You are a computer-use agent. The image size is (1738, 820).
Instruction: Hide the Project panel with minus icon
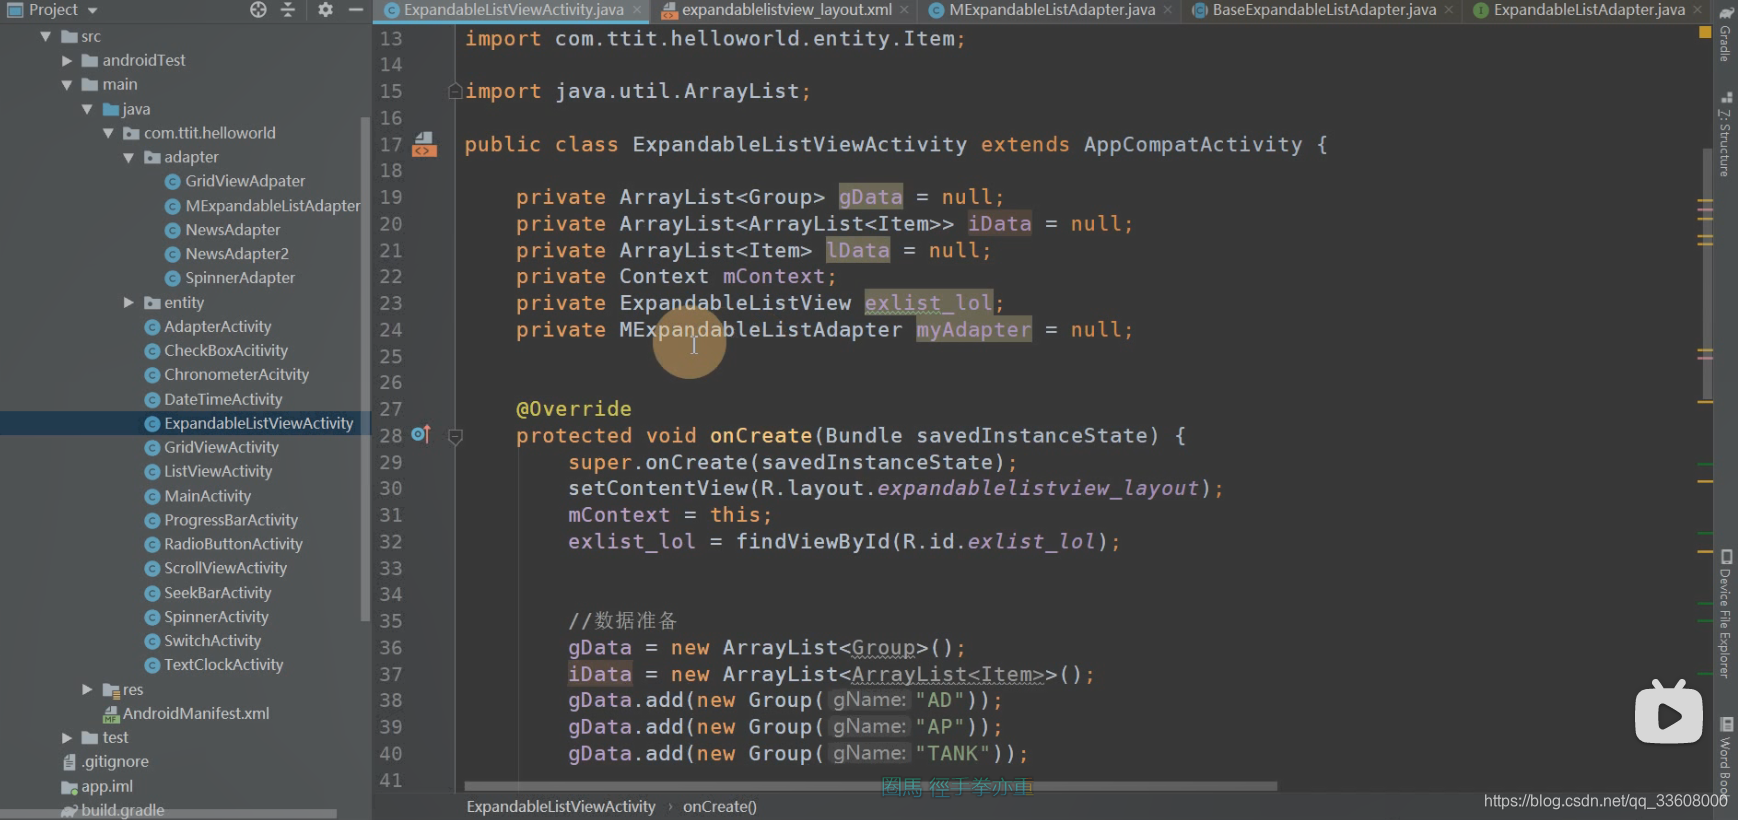point(355,10)
